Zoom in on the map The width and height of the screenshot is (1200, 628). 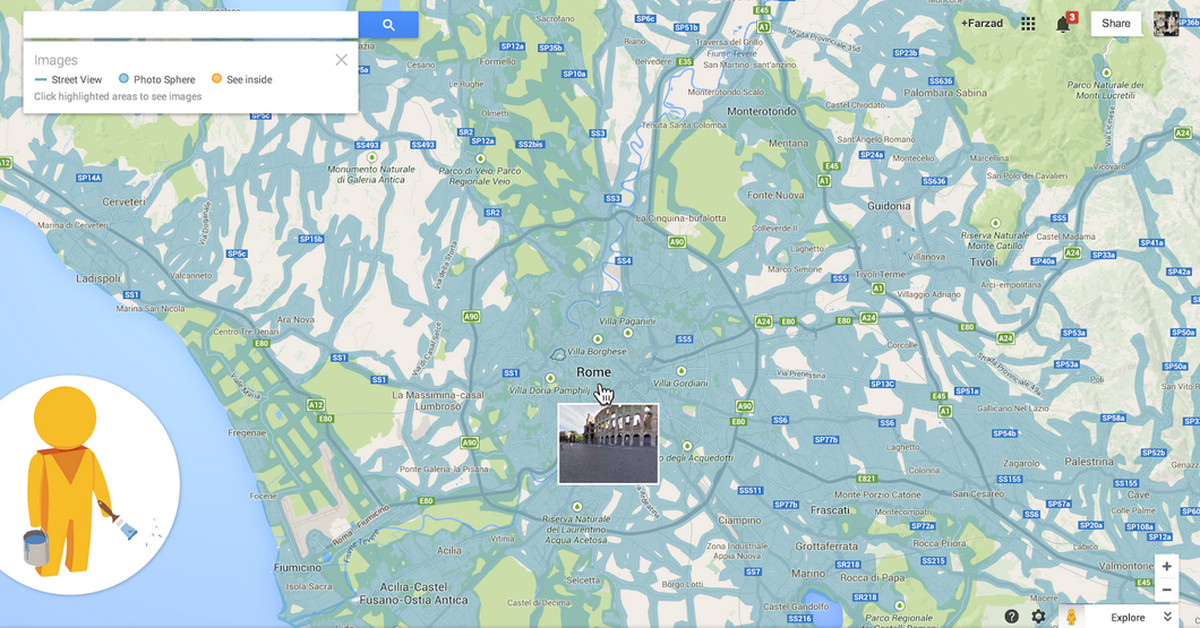[1167, 567]
